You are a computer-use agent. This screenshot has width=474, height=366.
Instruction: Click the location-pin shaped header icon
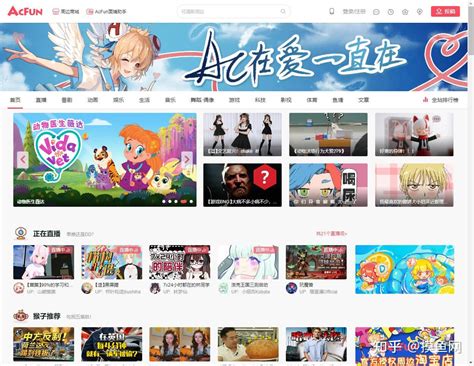(420, 12)
